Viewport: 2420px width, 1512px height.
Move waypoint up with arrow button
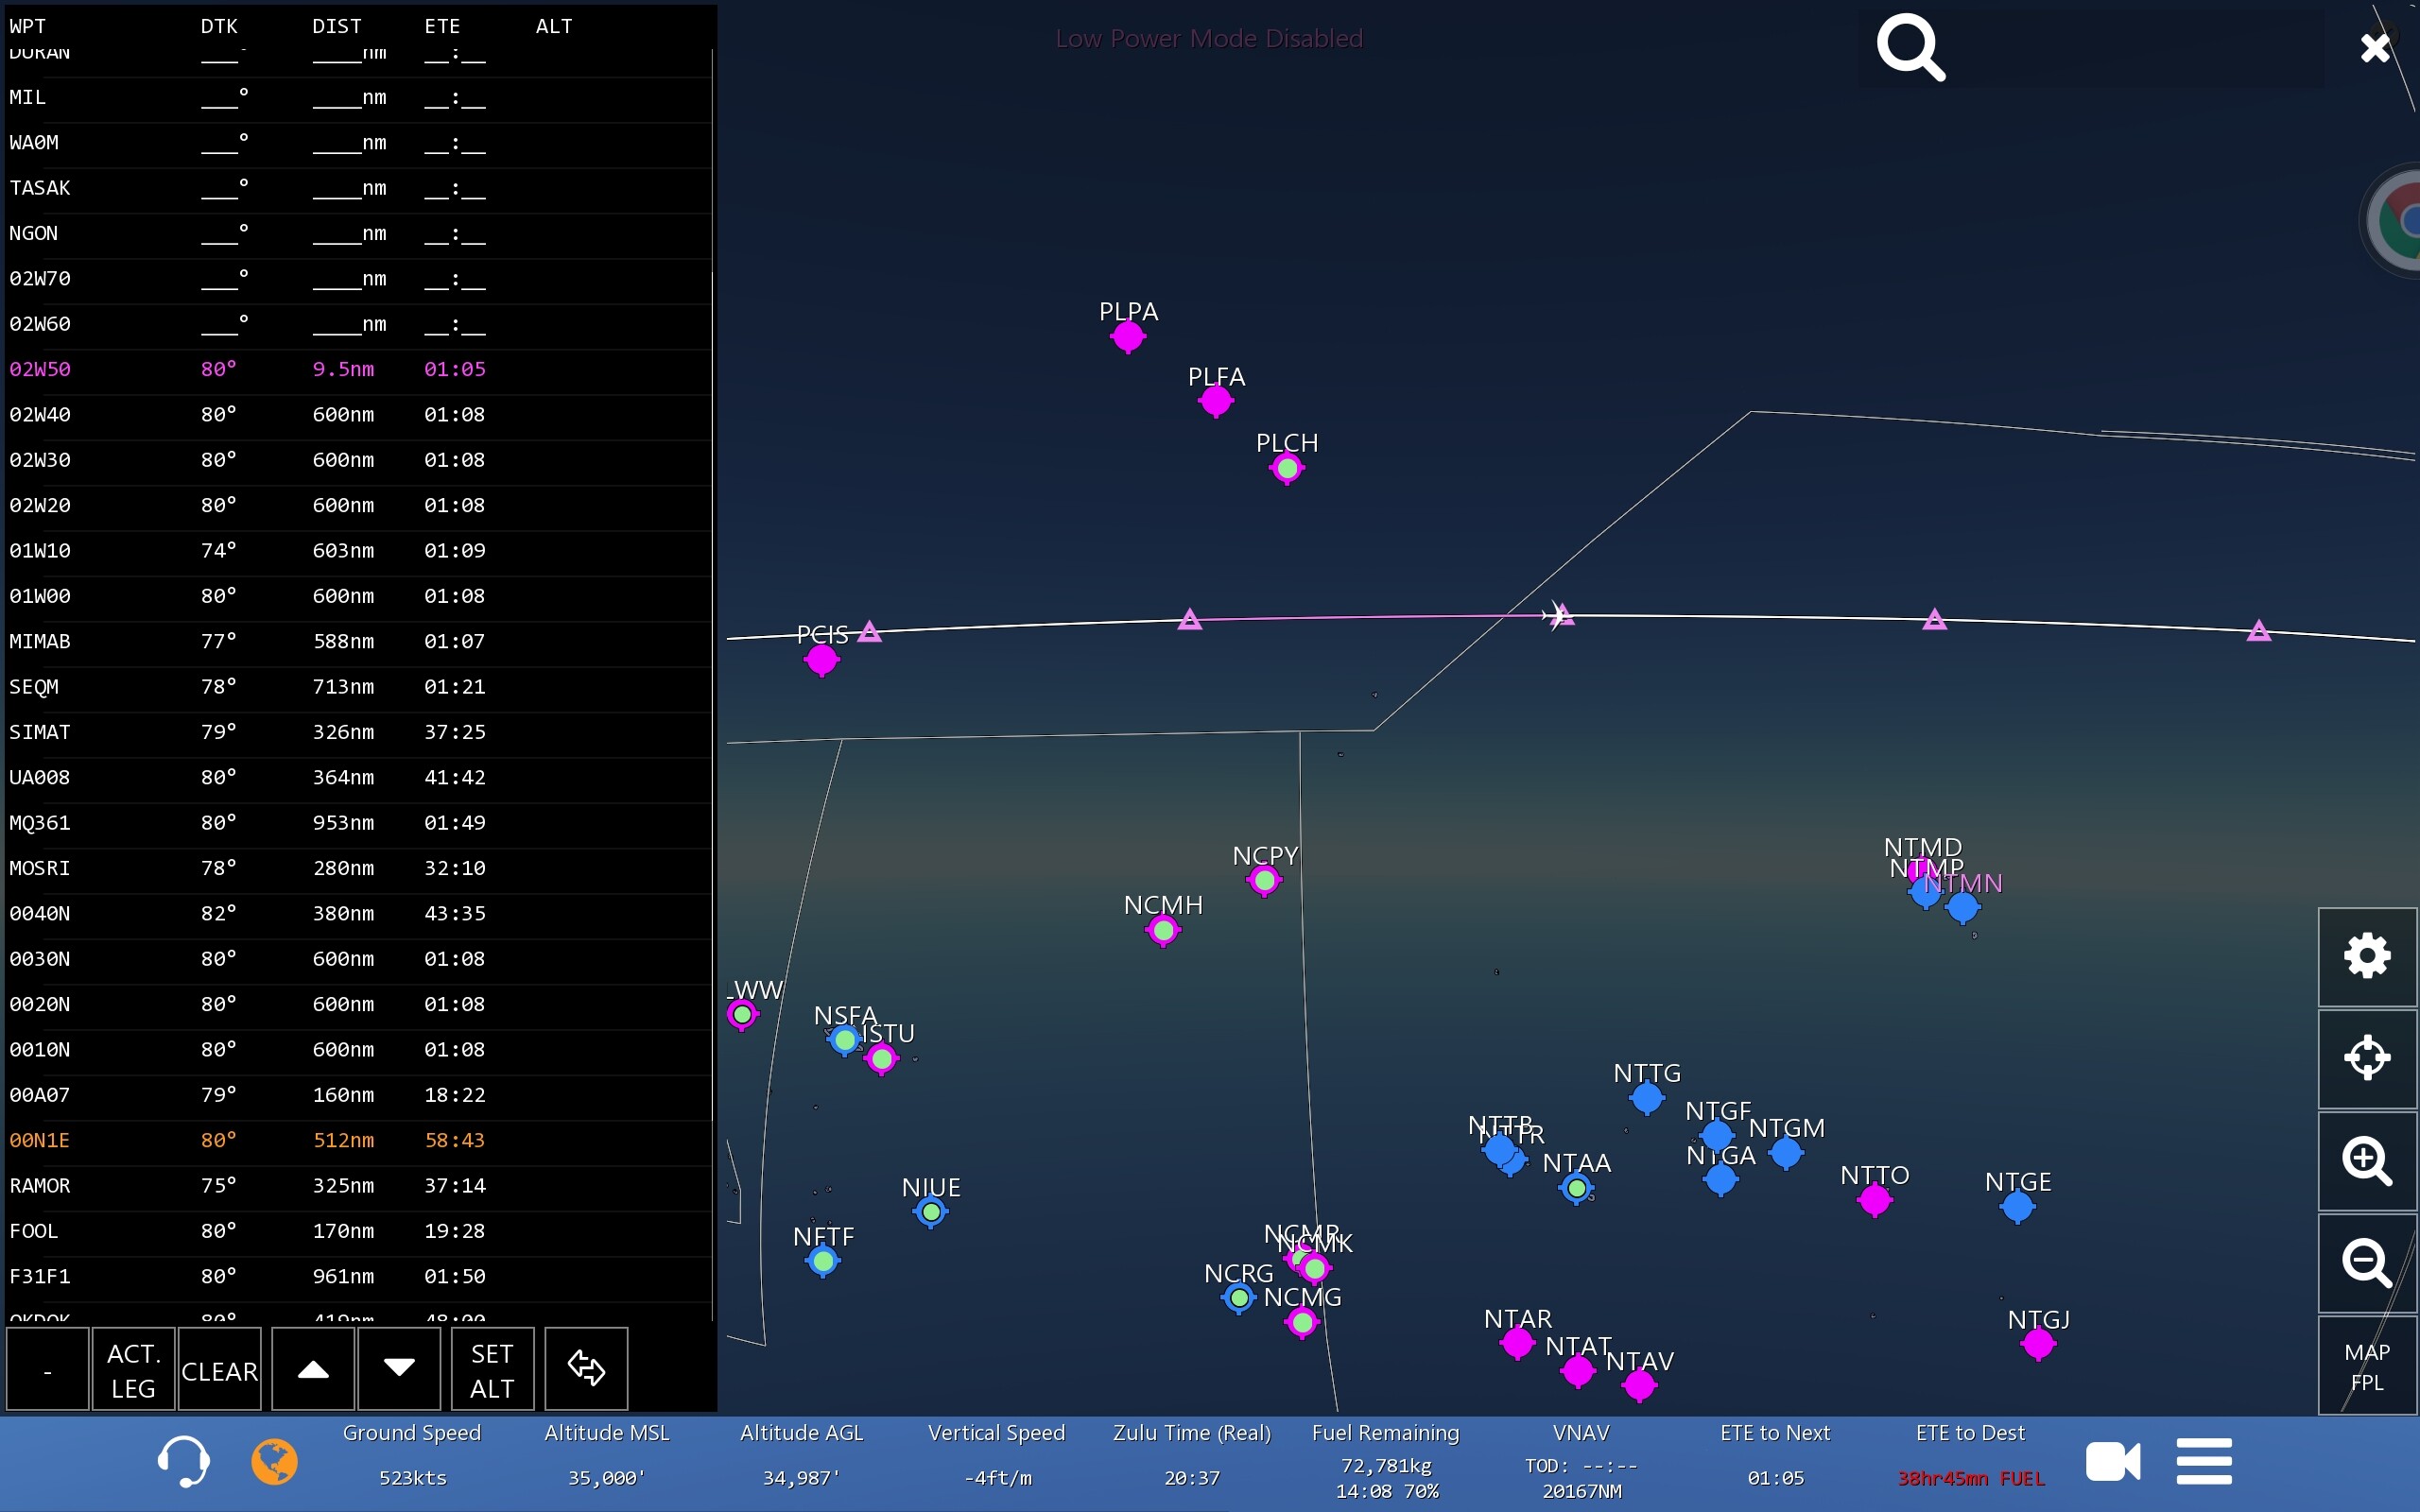[313, 1370]
